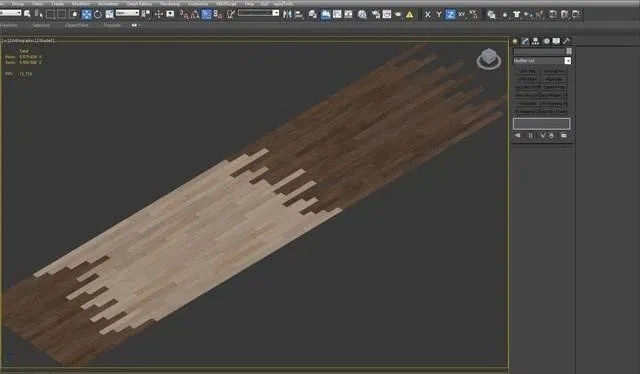Viewport: 640px width, 374px height.
Task: Open the Curve Editor
Action: (337, 15)
